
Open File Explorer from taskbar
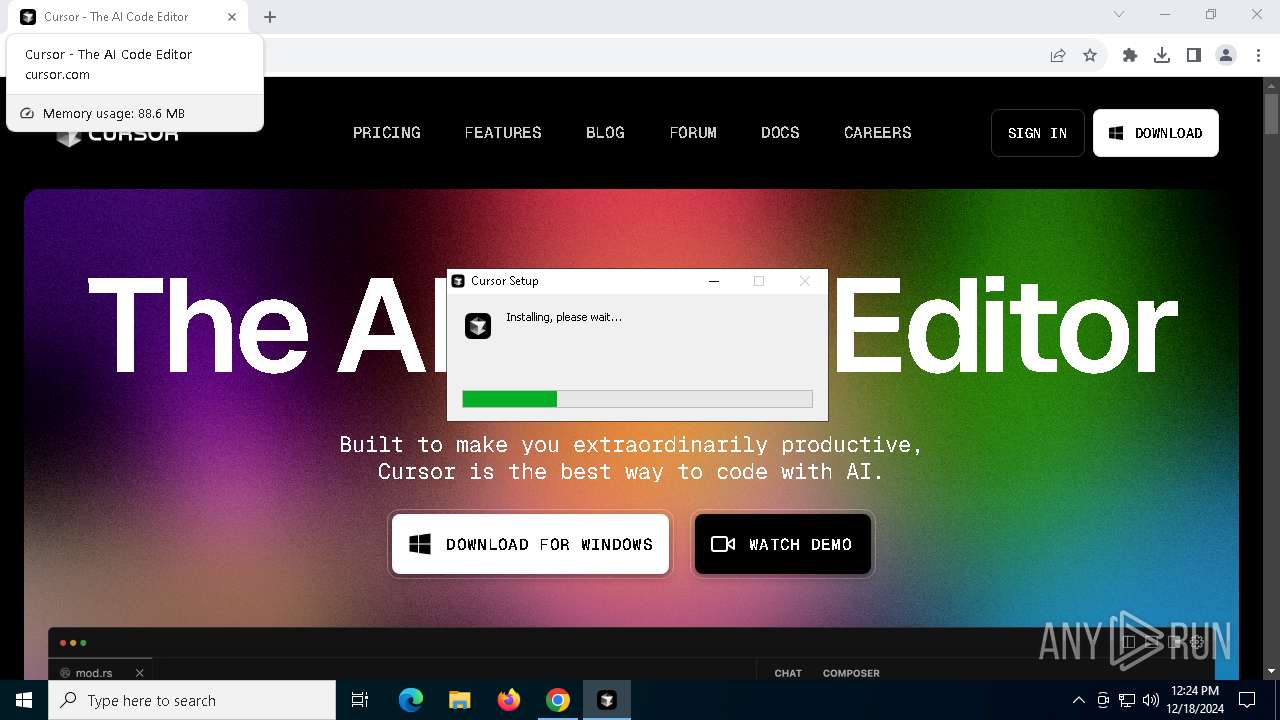[459, 700]
